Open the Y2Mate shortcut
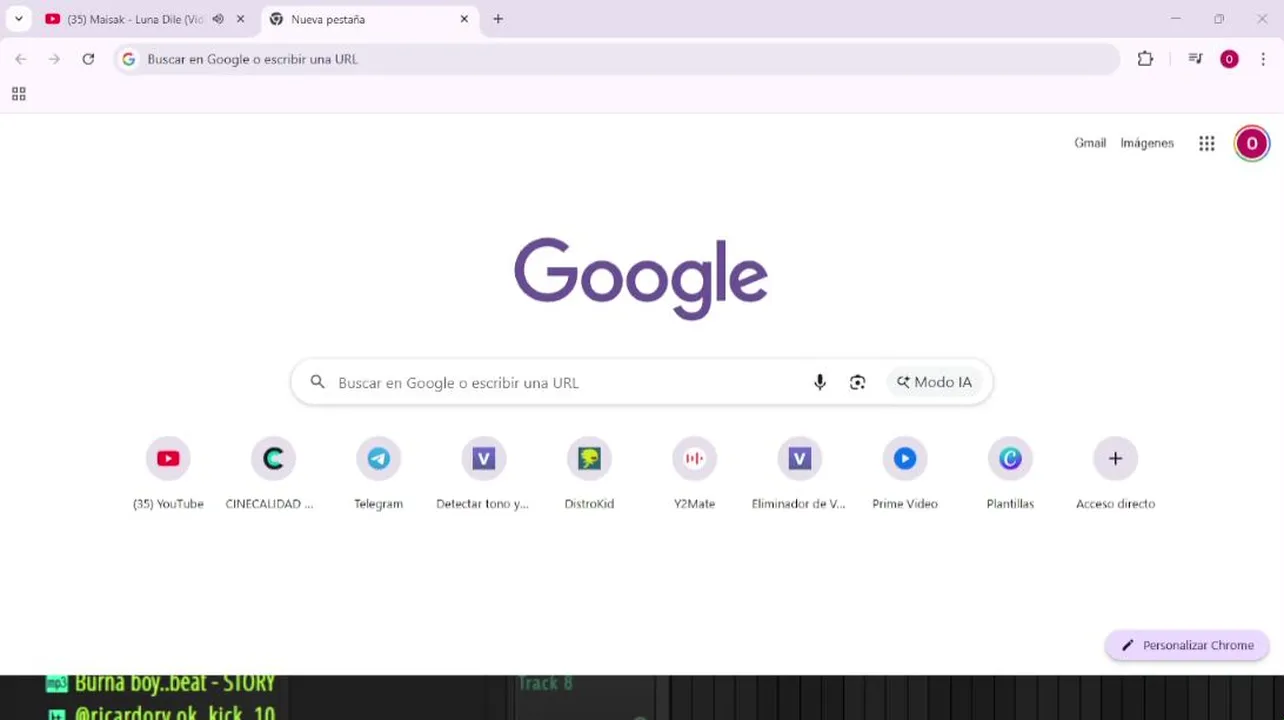The height and width of the screenshot is (720, 1284). 694,473
